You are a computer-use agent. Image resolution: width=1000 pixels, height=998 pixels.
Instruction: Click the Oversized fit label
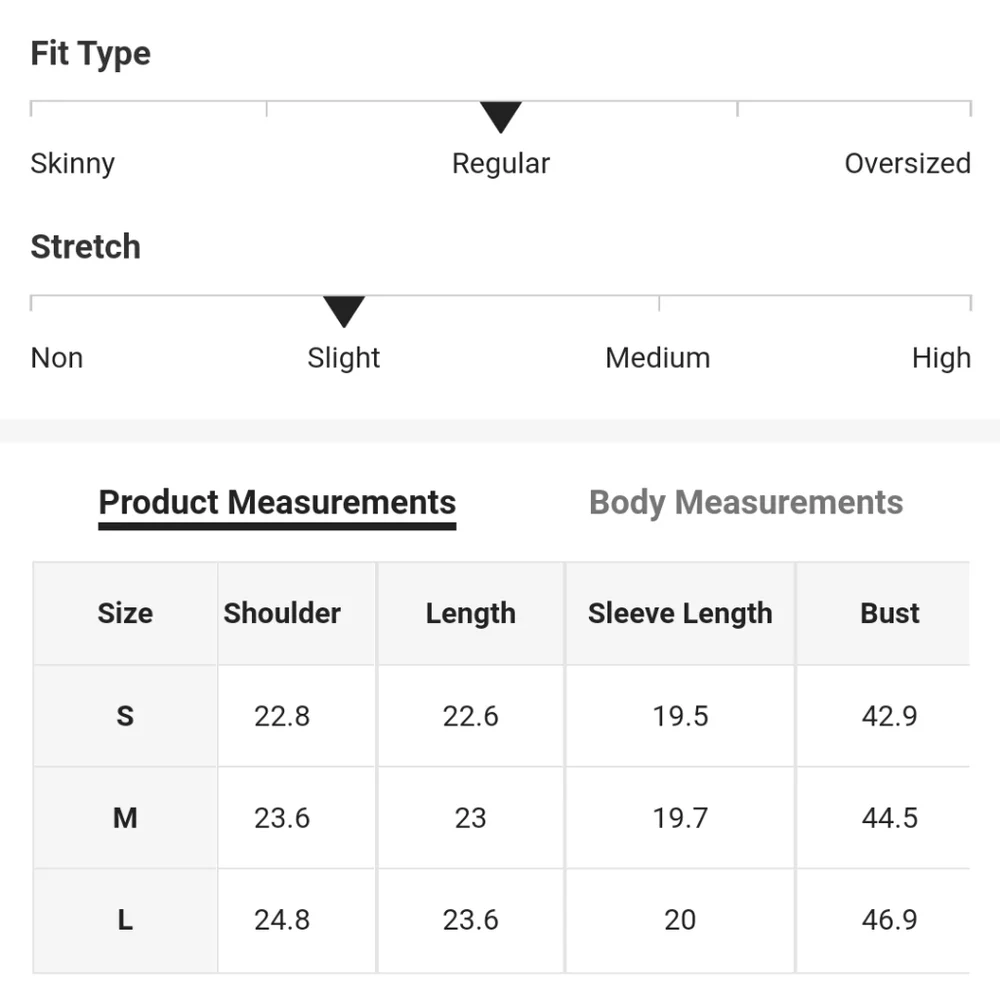click(x=907, y=163)
